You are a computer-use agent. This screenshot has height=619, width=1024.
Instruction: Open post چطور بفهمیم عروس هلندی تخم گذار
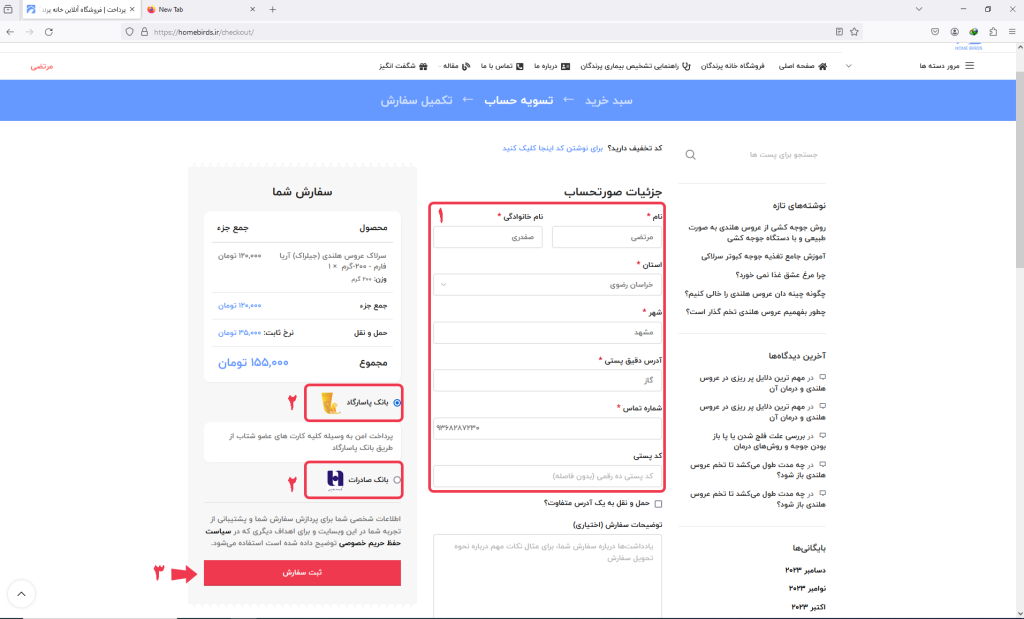(x=756, y=312)
